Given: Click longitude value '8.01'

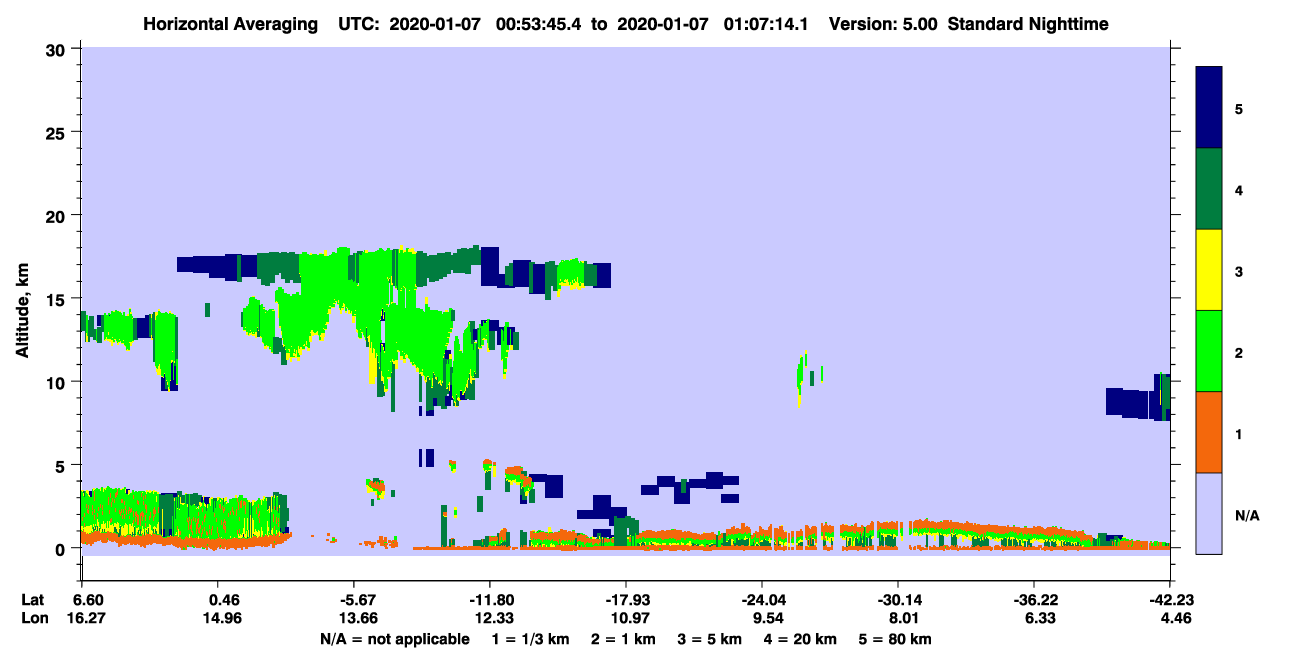Looking at the screenshot, I should 904,618.
